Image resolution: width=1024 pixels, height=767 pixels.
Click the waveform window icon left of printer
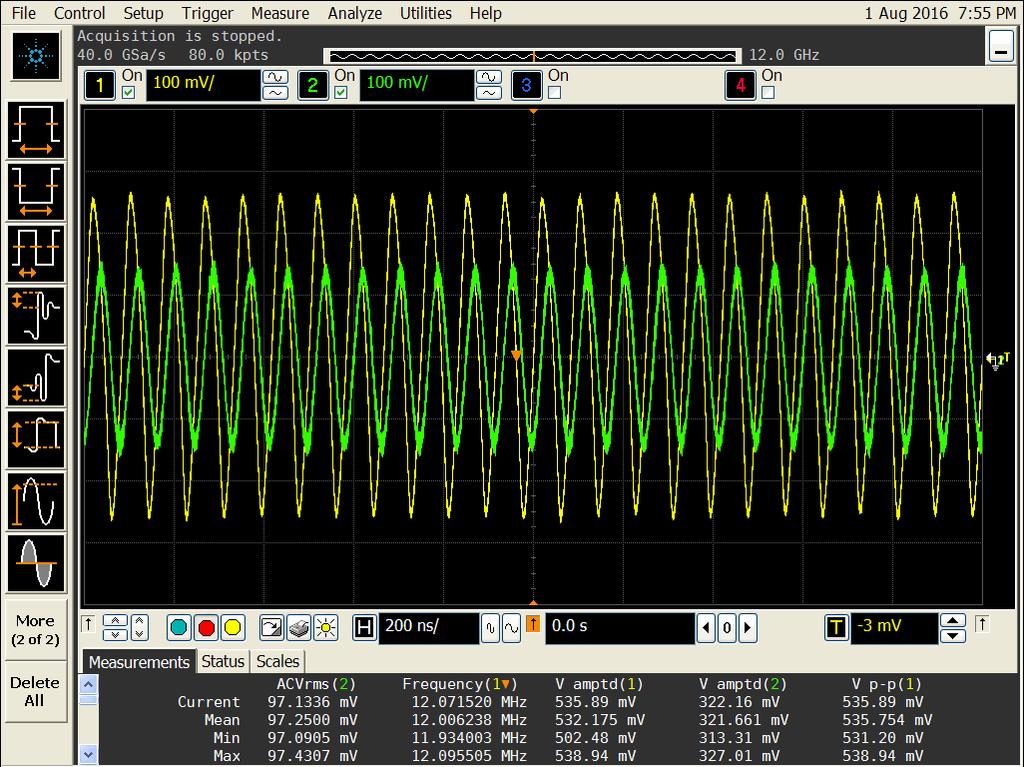[271, 628]
